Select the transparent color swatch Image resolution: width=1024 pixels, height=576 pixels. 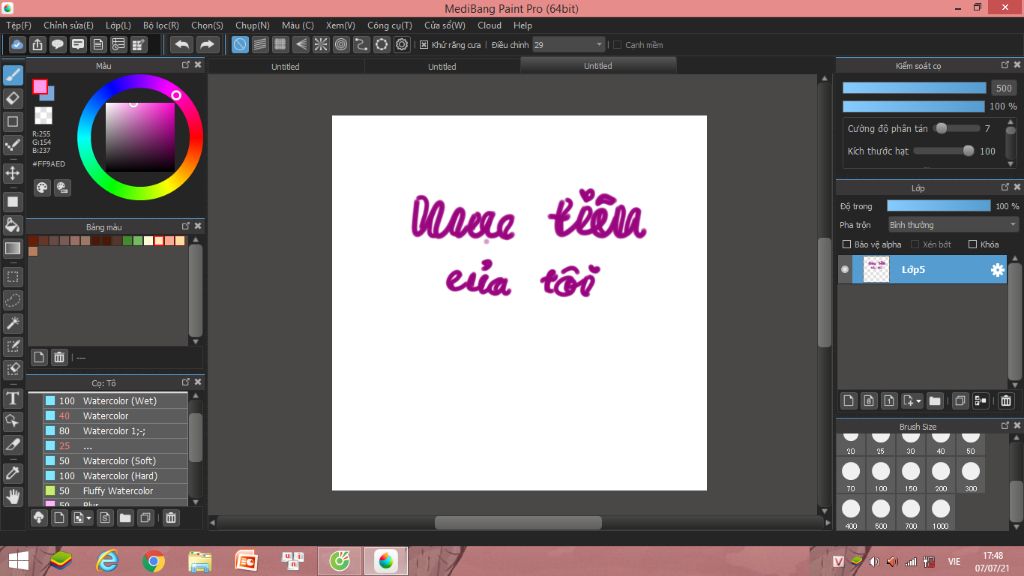coord(43,116)
